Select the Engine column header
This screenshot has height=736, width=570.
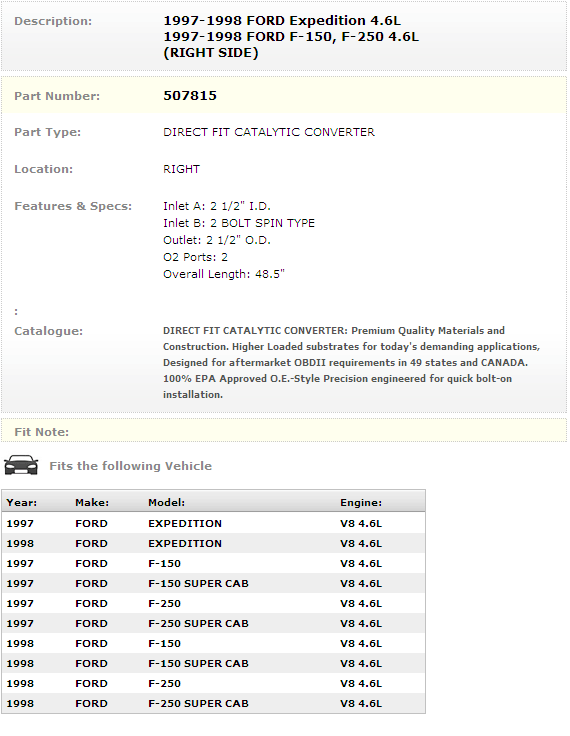click(x=361, y=503)
